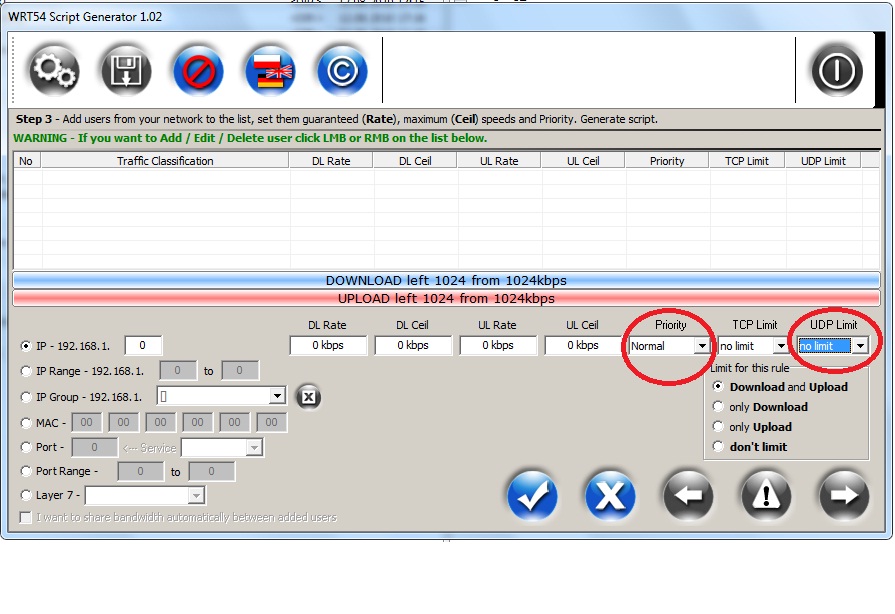The image size is (895, 614).
Task: Click the UL Rate column header in list
Action: point(499,161)
